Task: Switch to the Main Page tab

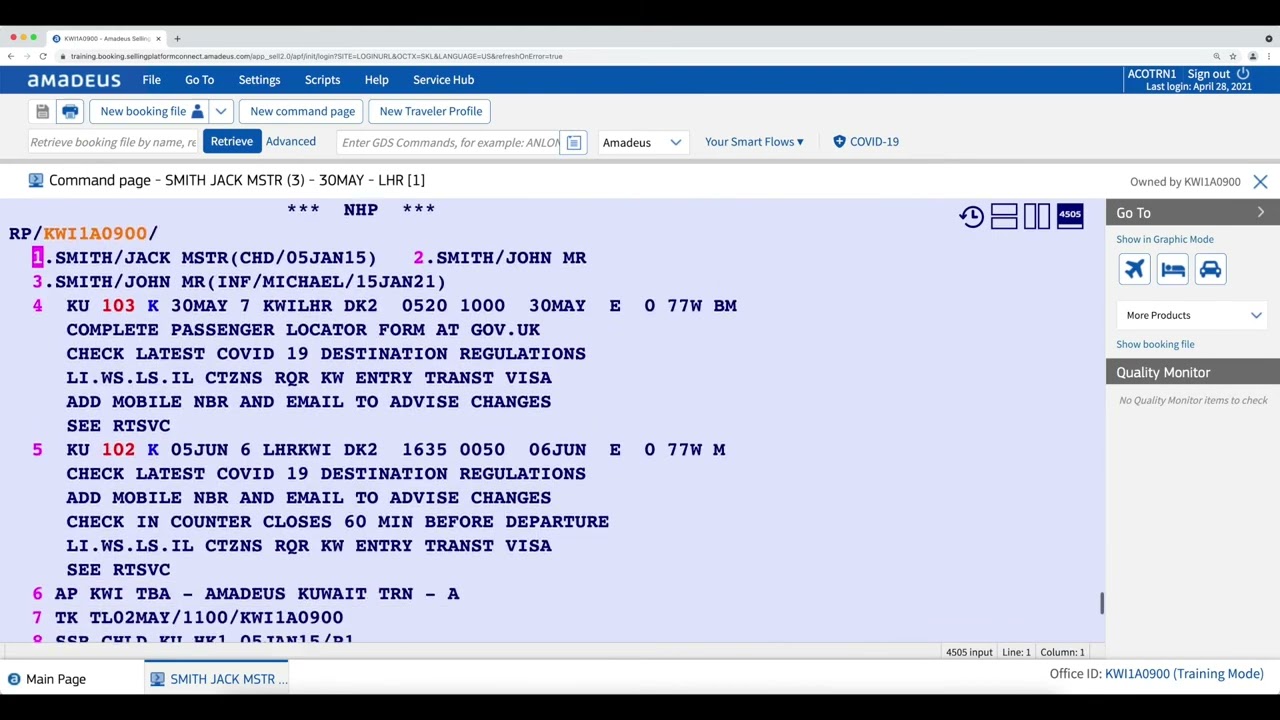Action: coord(46,679)
